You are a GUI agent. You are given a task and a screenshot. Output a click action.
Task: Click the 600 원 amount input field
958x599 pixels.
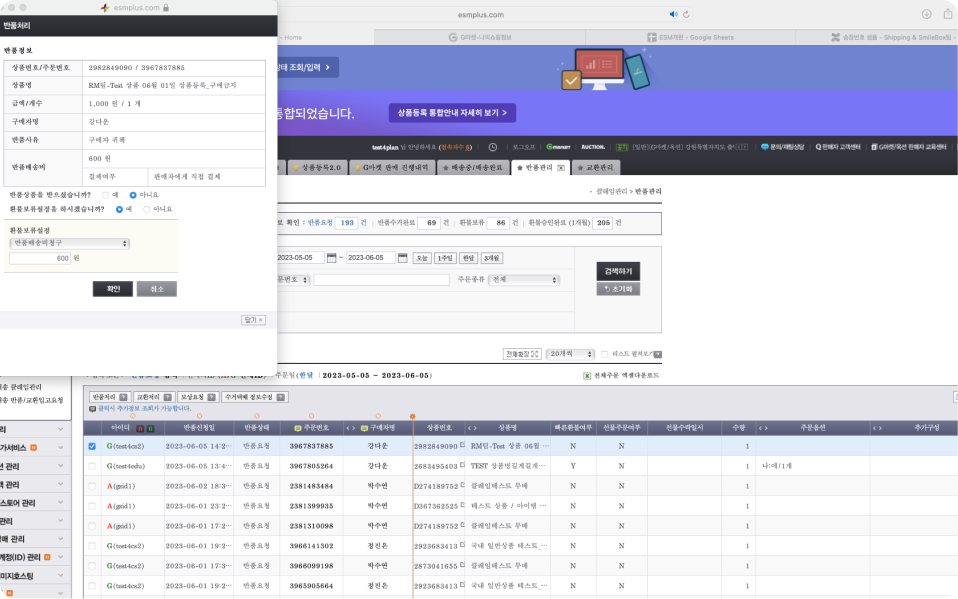(40, 258)
